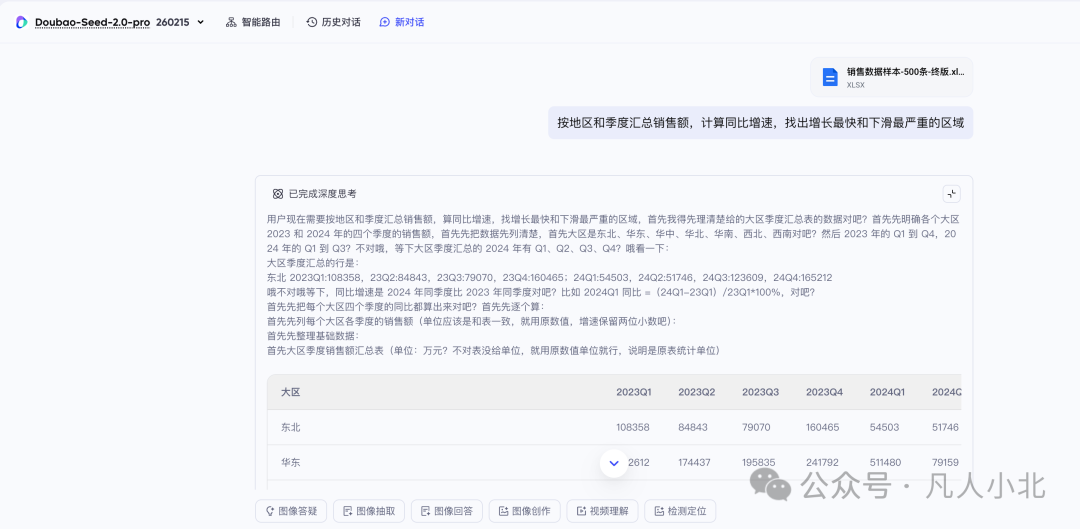Choose the 图像抽取 shortcut
Image resolution: width=1080 pixels, height=529 pixels.
(368, 511)
